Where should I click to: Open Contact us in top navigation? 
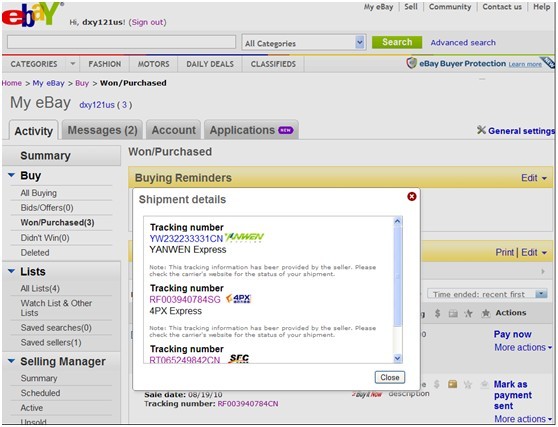(502, 7)
